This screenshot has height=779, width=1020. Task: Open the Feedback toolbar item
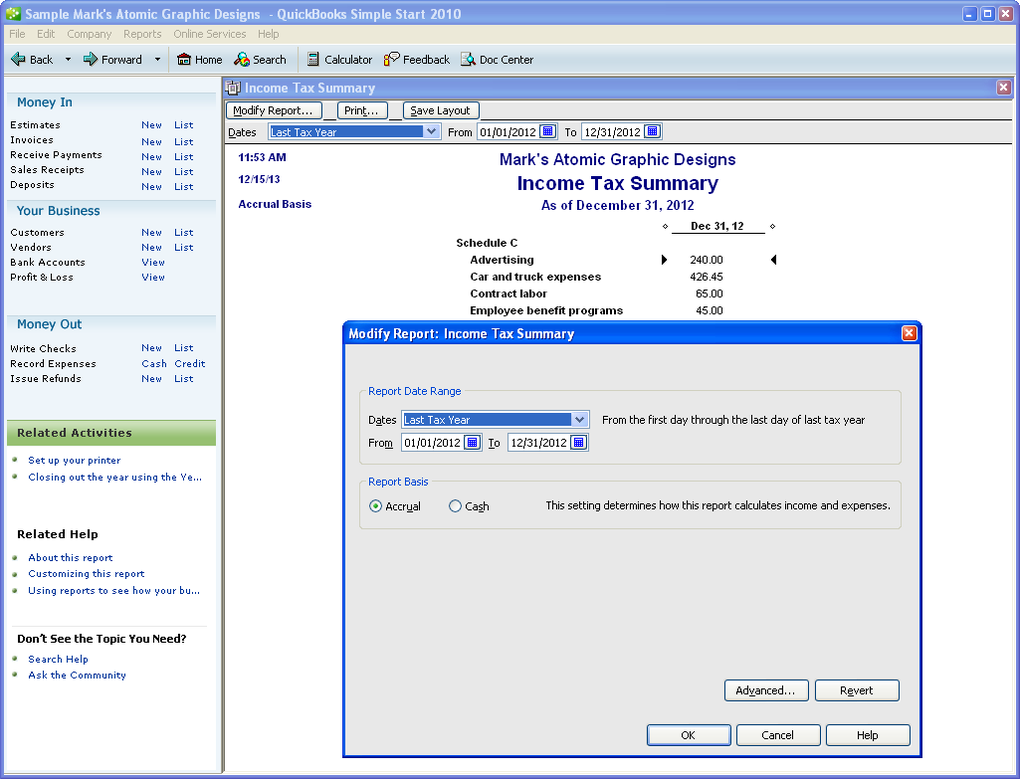(417, 59)
